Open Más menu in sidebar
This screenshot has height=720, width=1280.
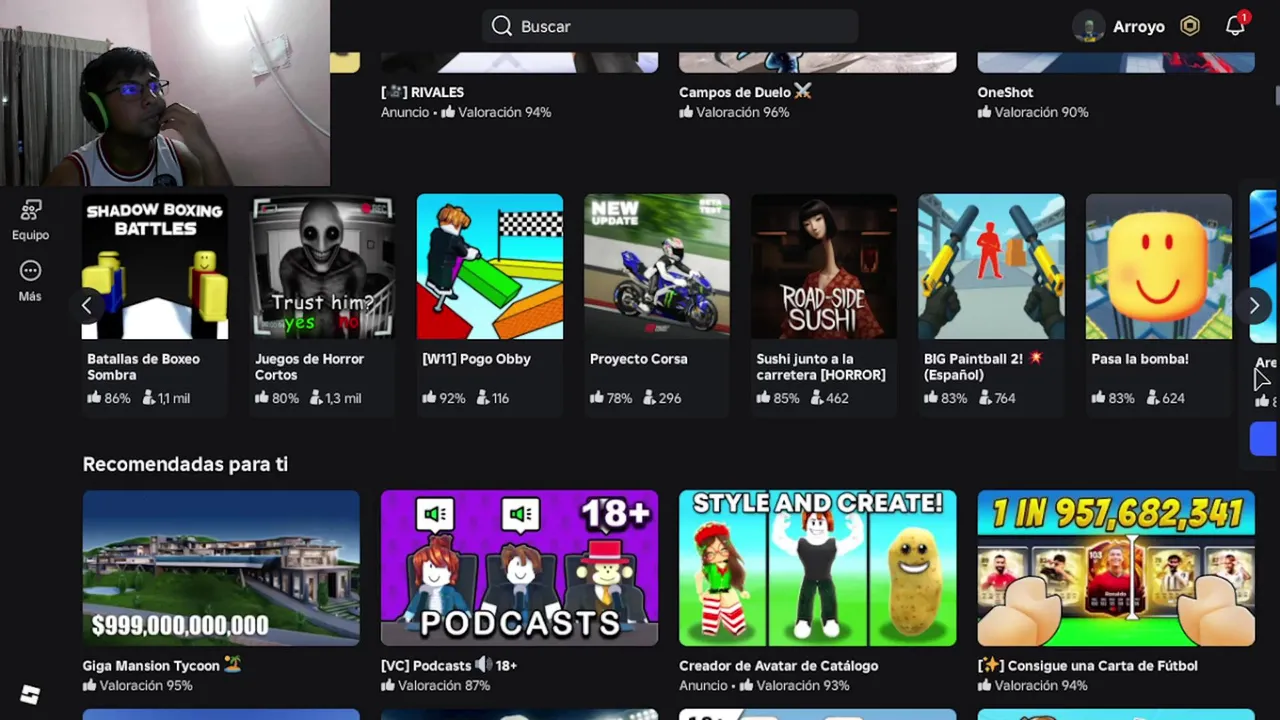tap(30, 281)
